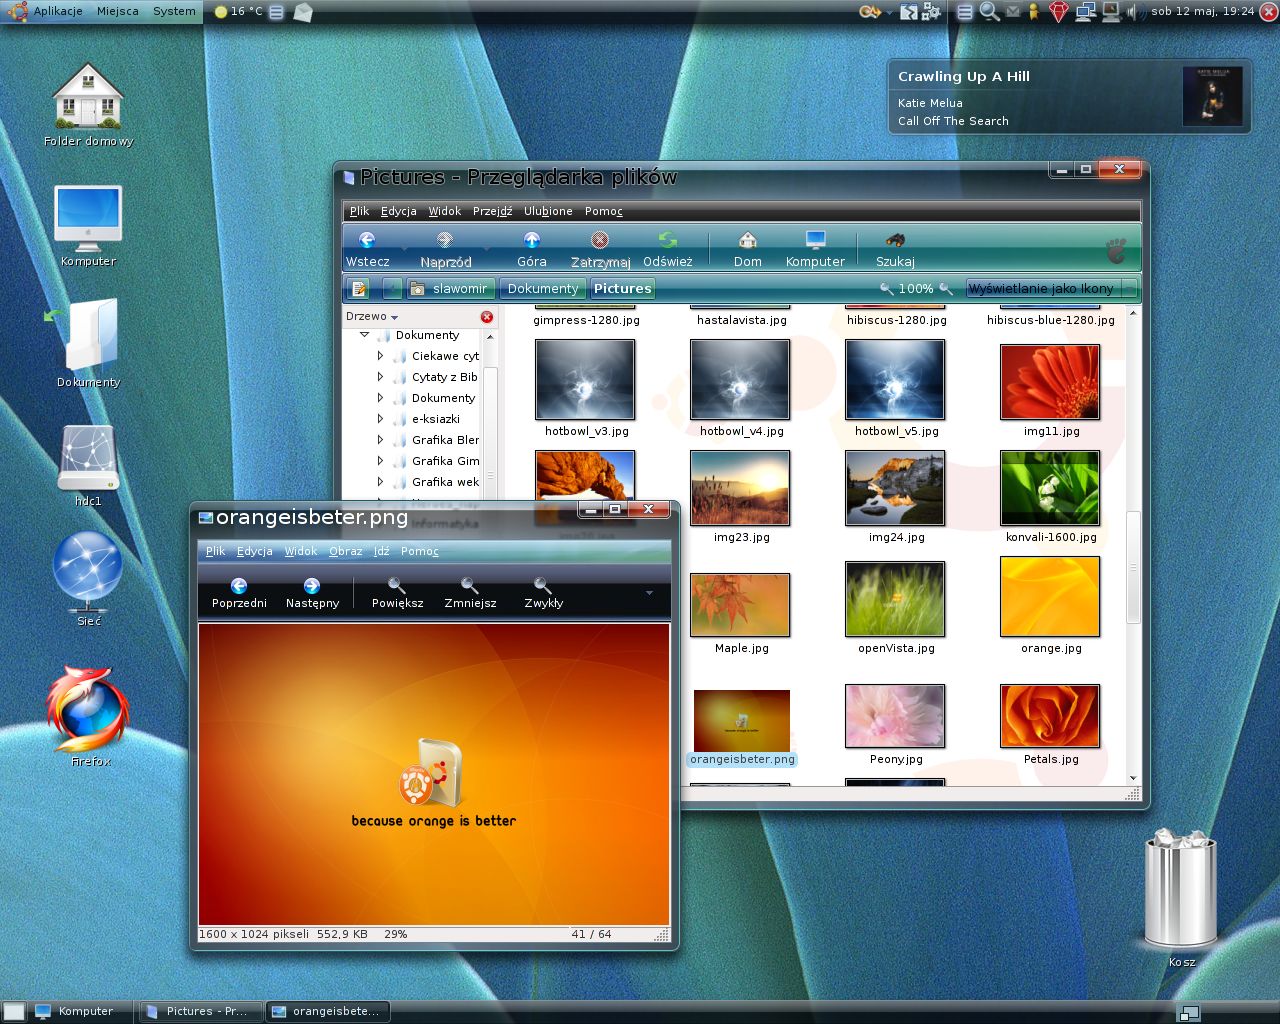The height and width of the screenshot is (1024, 1280).
Task: Switch to orangeisbeter taskbar button
Action: (327, 1012)
